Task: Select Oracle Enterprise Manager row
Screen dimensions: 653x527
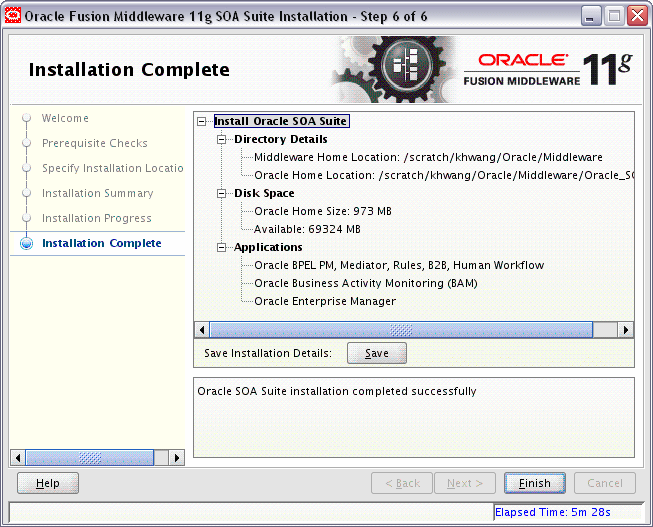Action: (325, 301)
